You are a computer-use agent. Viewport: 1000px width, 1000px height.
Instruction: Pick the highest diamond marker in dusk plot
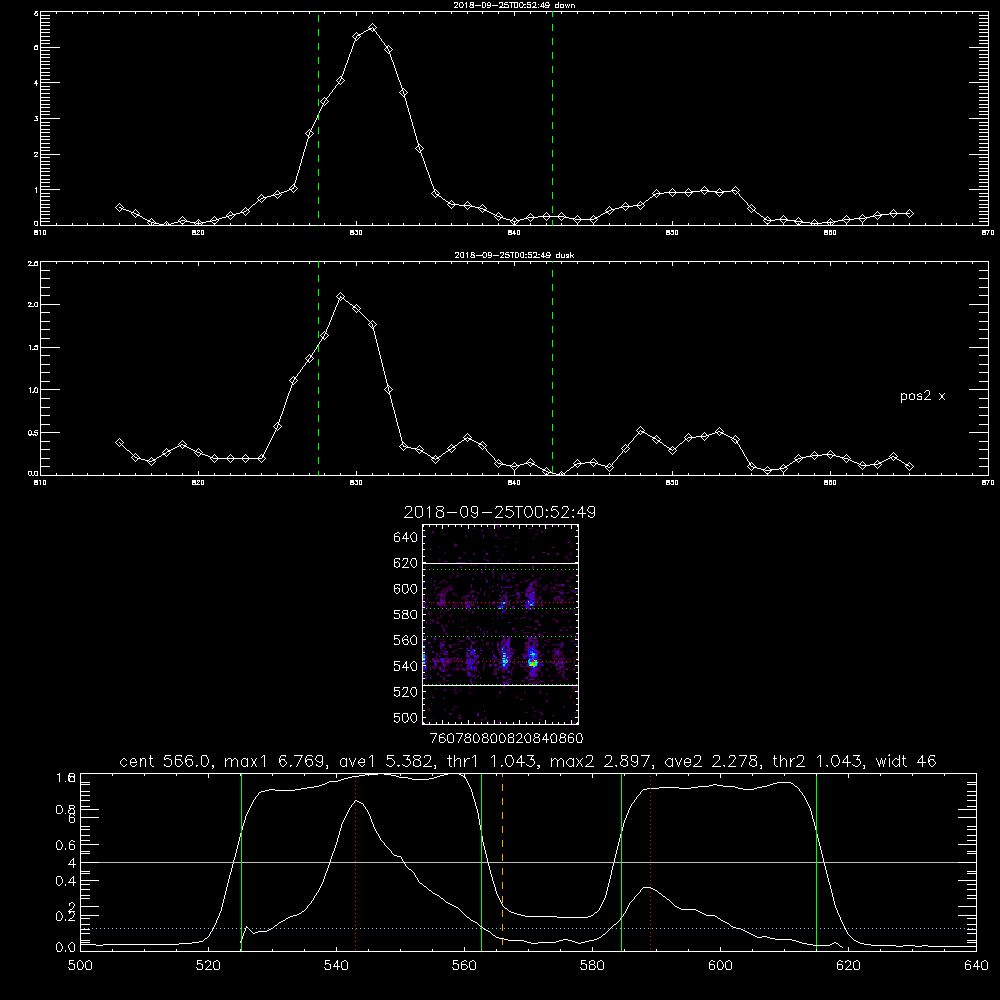pyautogui.click(x=341, y=297)
